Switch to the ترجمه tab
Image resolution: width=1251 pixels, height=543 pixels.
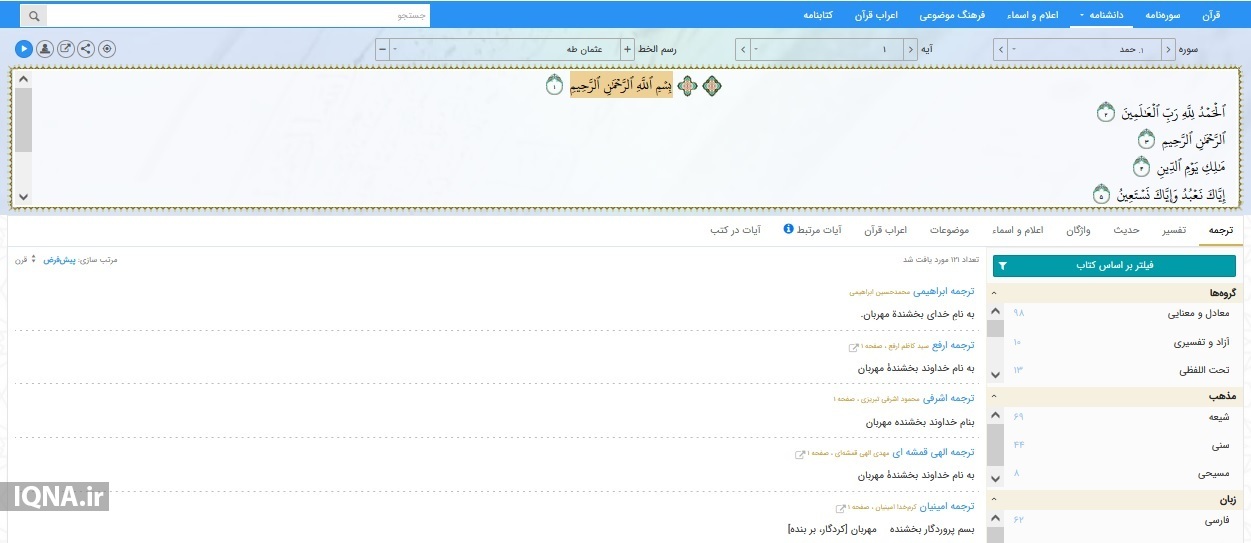[1220, 230]
